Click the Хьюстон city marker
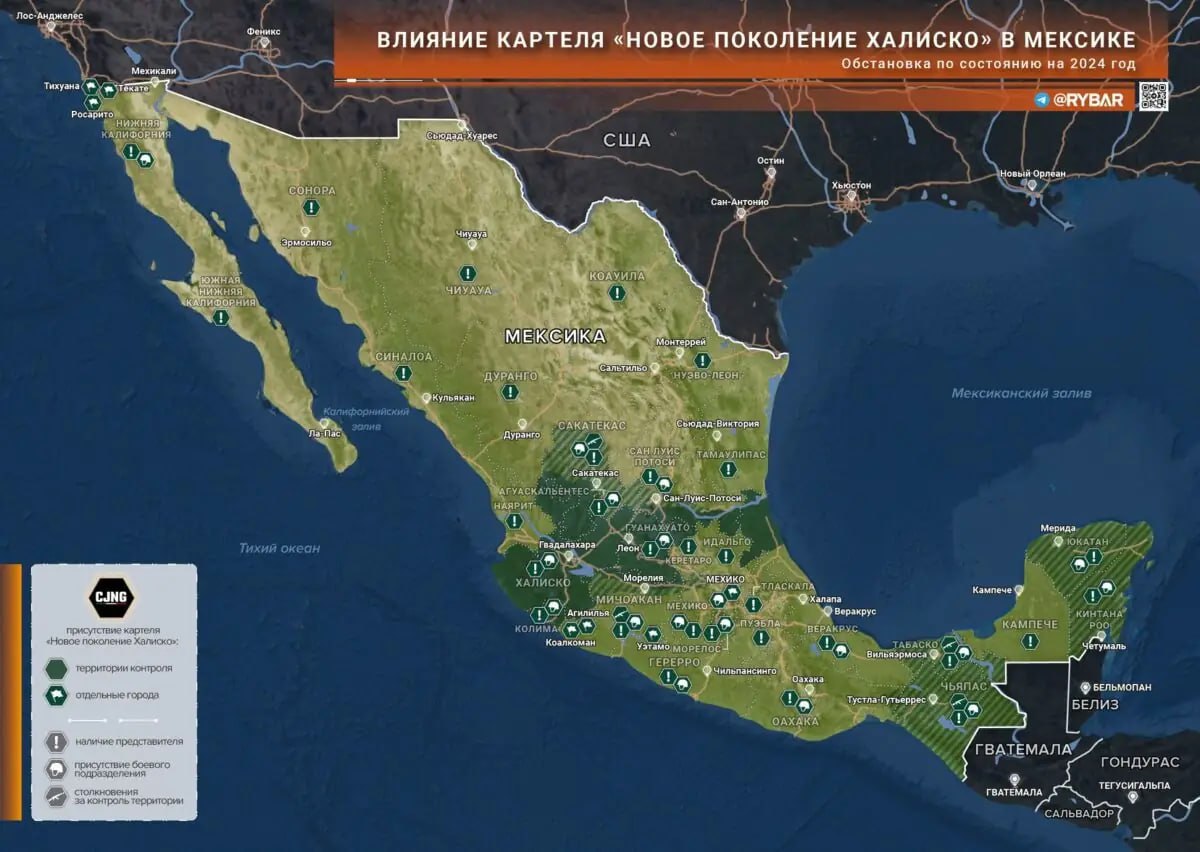 click(852, 198)
